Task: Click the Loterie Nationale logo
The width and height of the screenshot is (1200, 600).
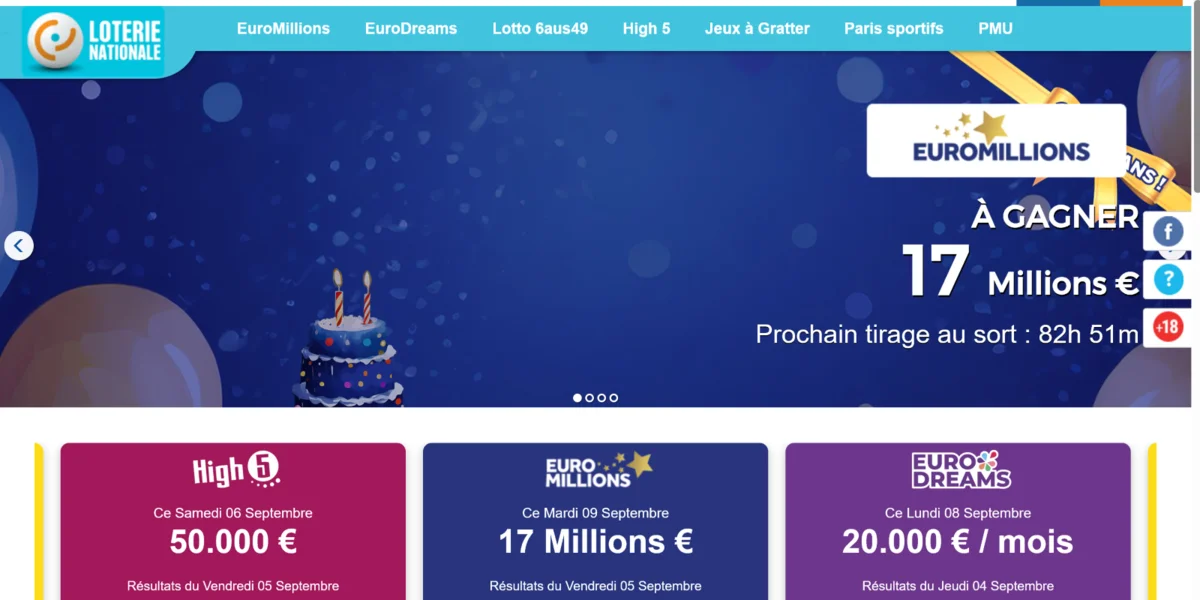Action: pos(93,41)
